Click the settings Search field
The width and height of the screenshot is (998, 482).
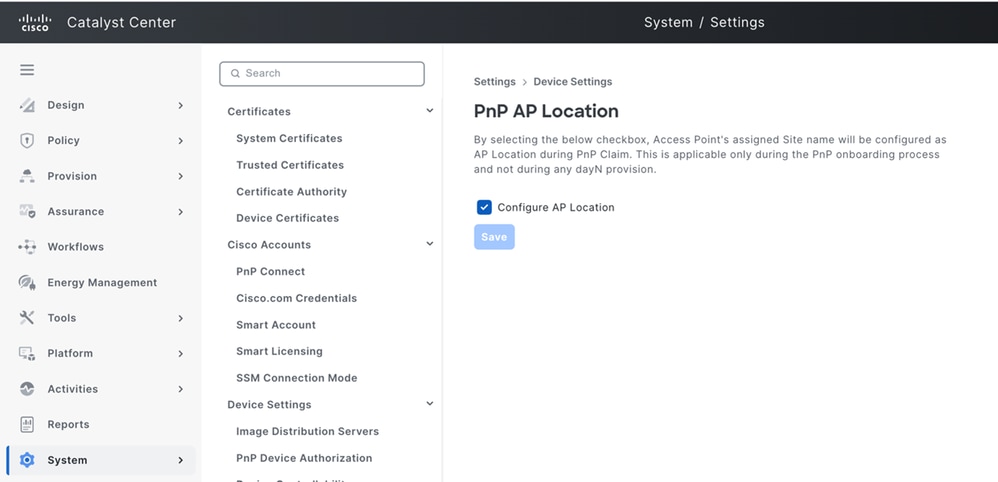322,74
